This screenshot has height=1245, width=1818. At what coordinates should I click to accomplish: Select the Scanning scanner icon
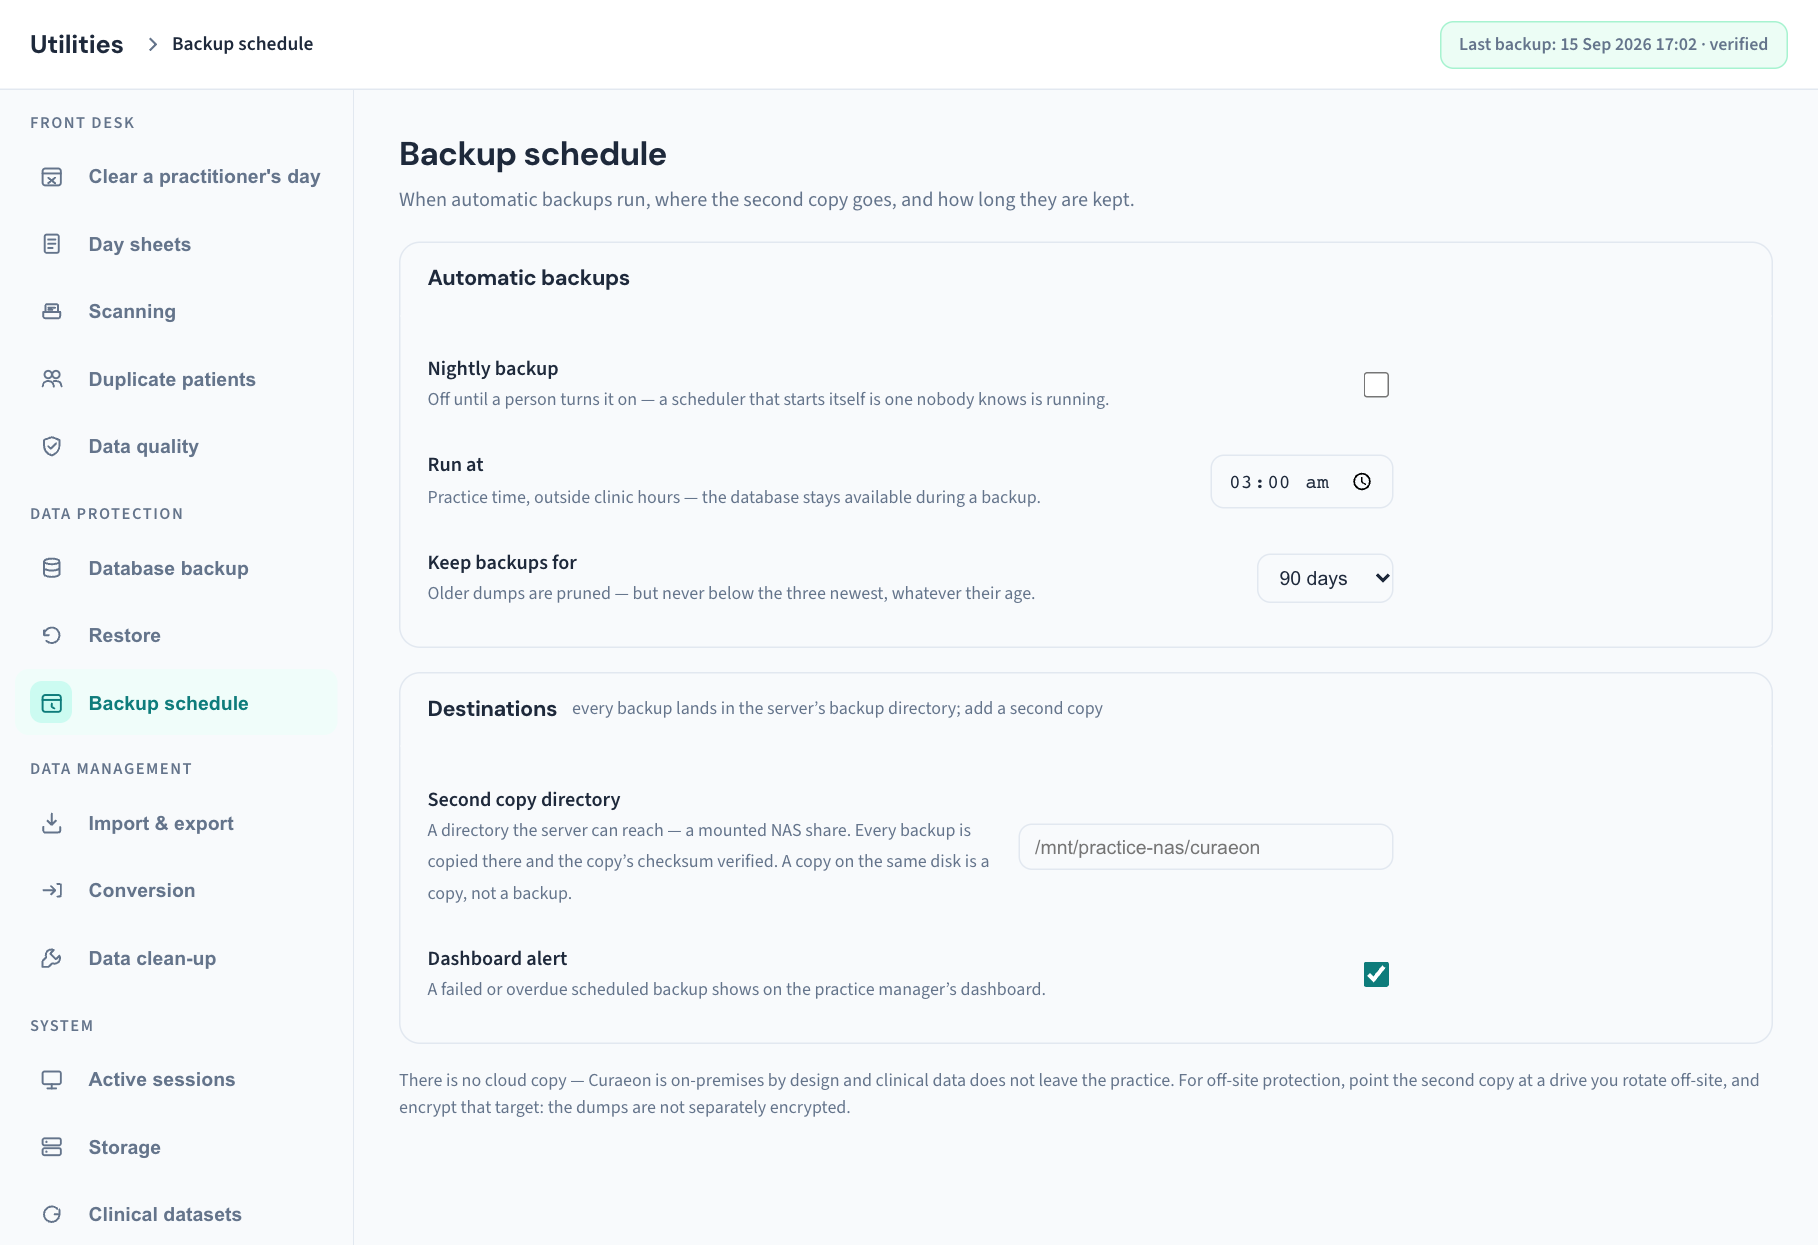pyautogui.click(x=52, y=312)
